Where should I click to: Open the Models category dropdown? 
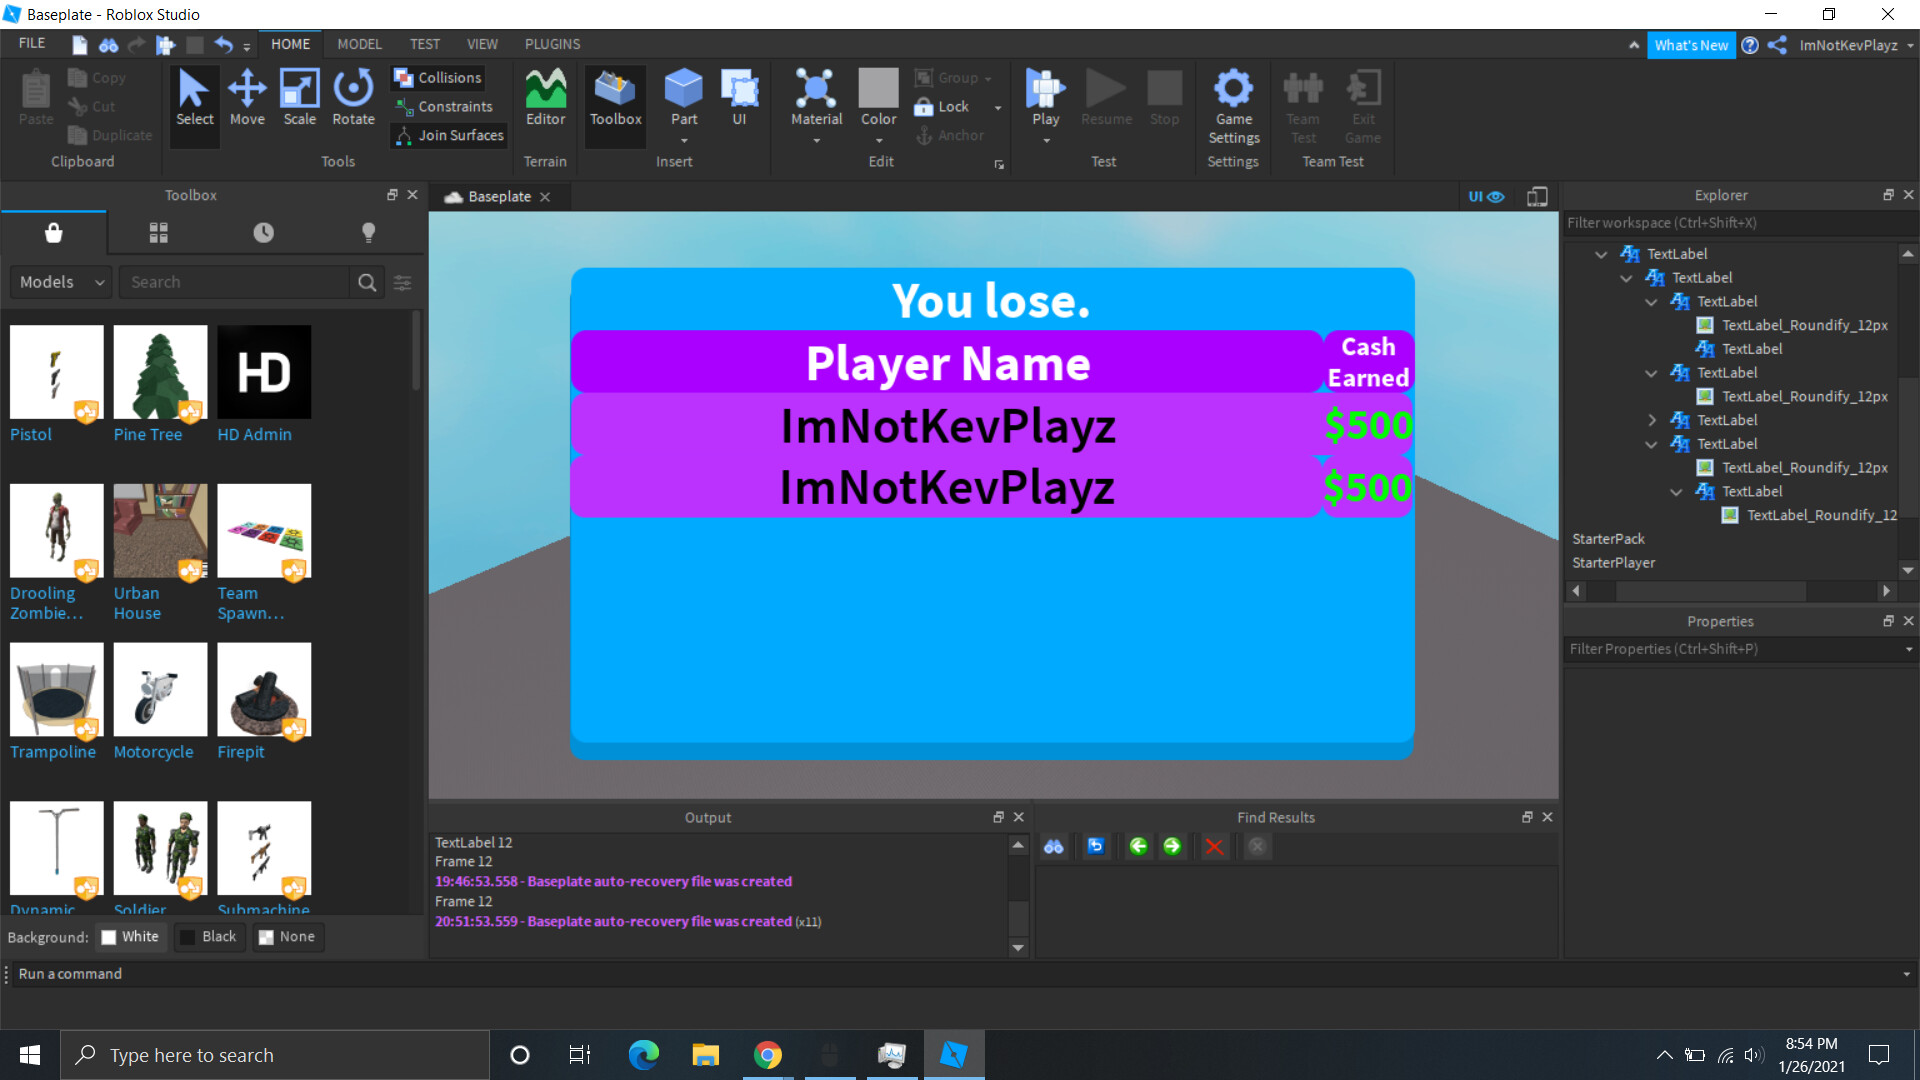point(61,282)
